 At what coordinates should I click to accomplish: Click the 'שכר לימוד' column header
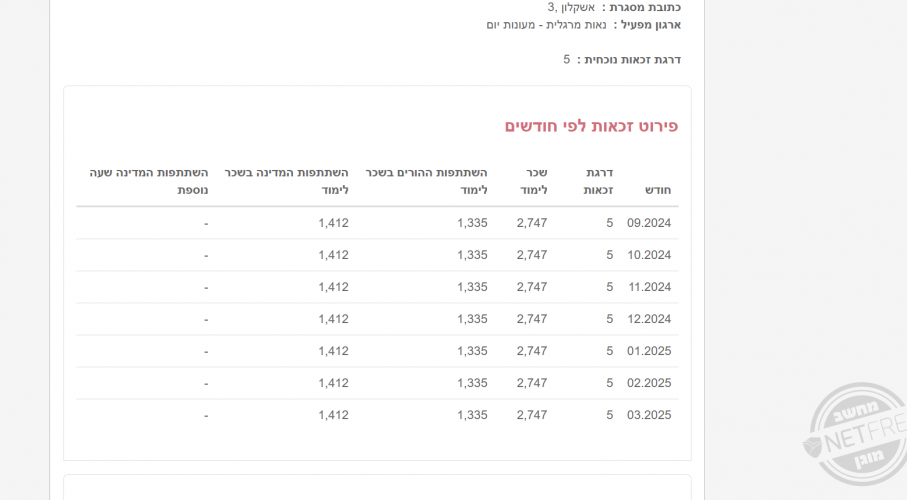click(534, 181)
